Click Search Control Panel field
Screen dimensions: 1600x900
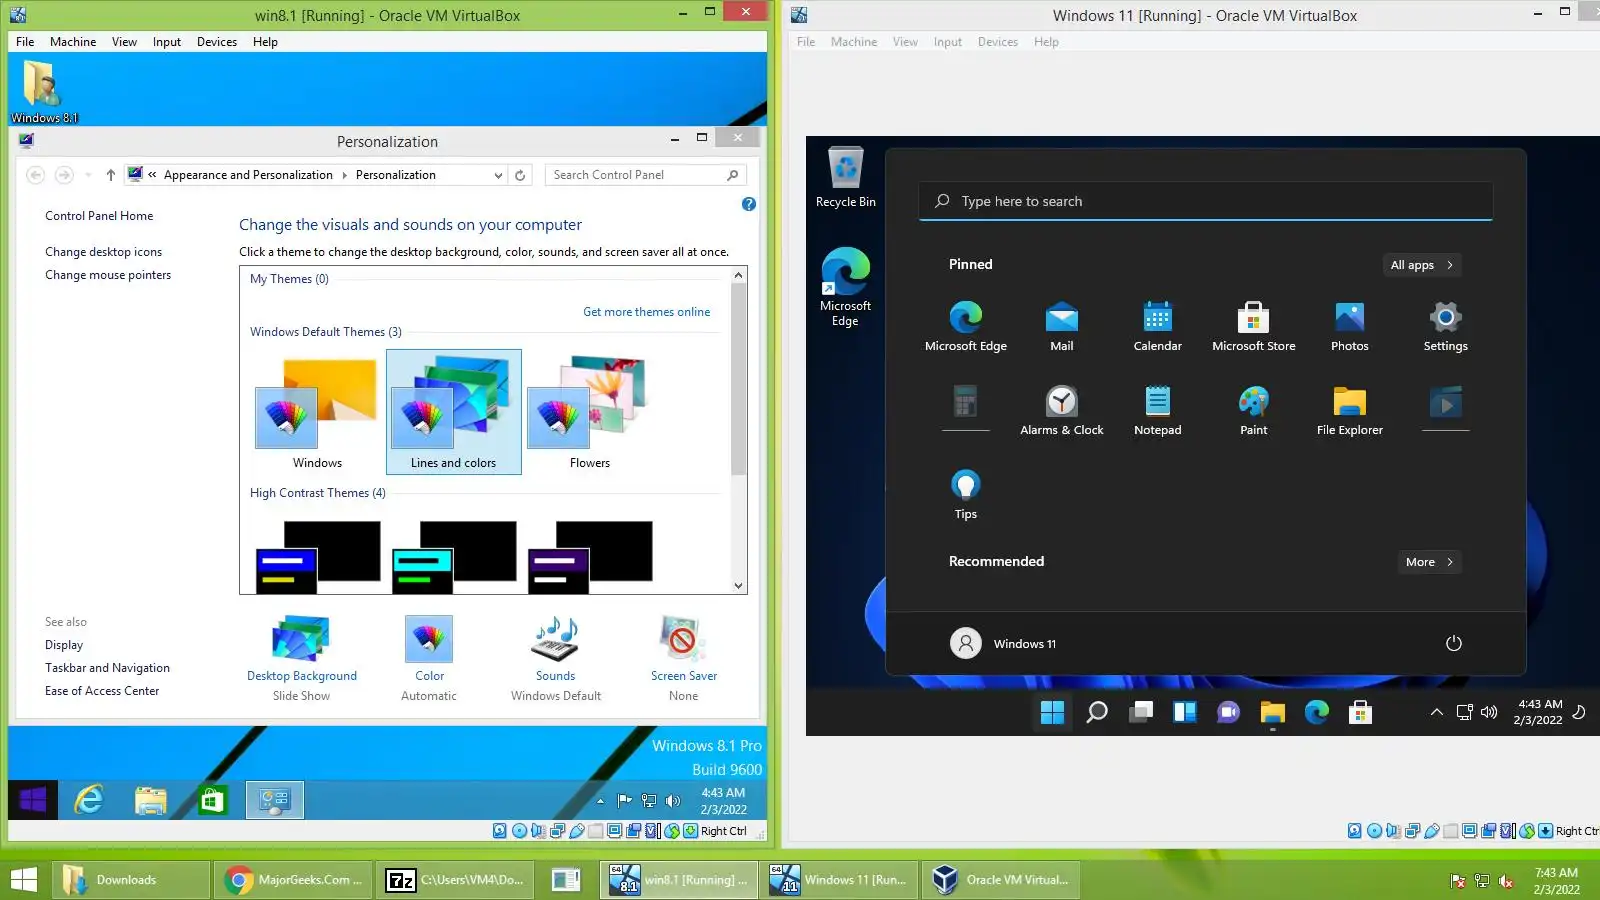pyautogui.click(x=646, y=175)
